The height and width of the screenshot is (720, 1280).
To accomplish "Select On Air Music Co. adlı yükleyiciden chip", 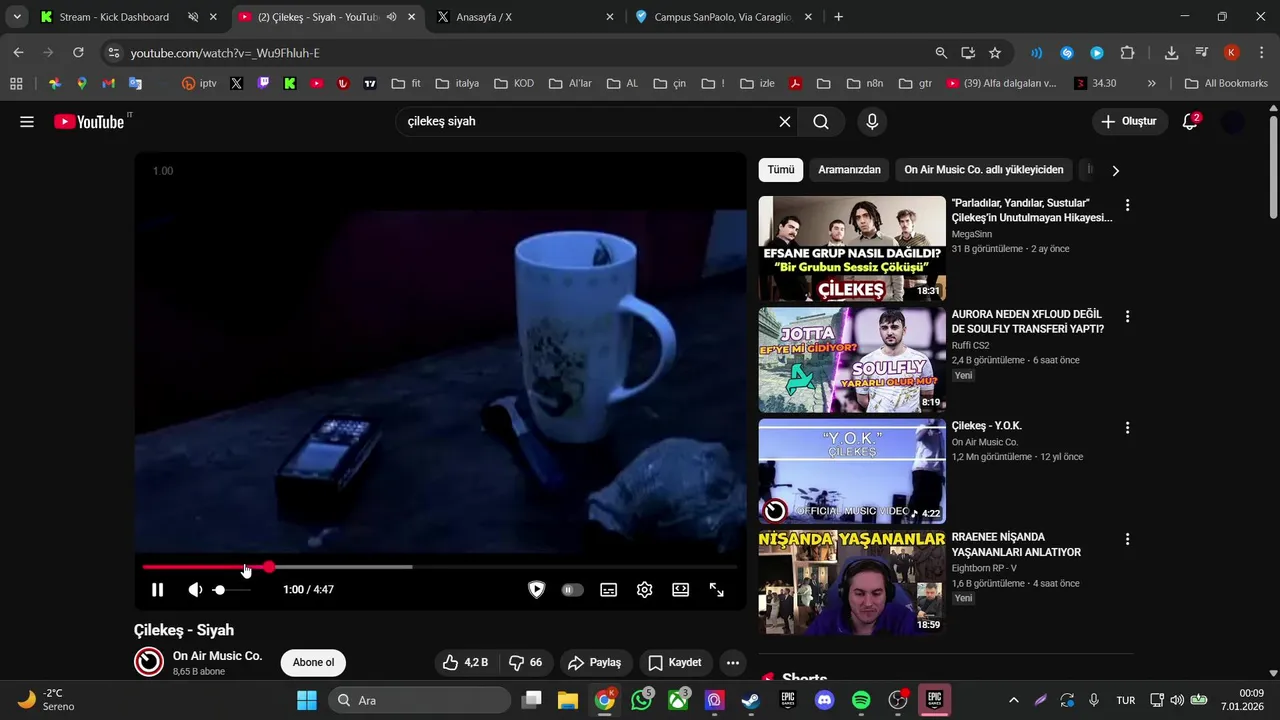I will (984, 170).
